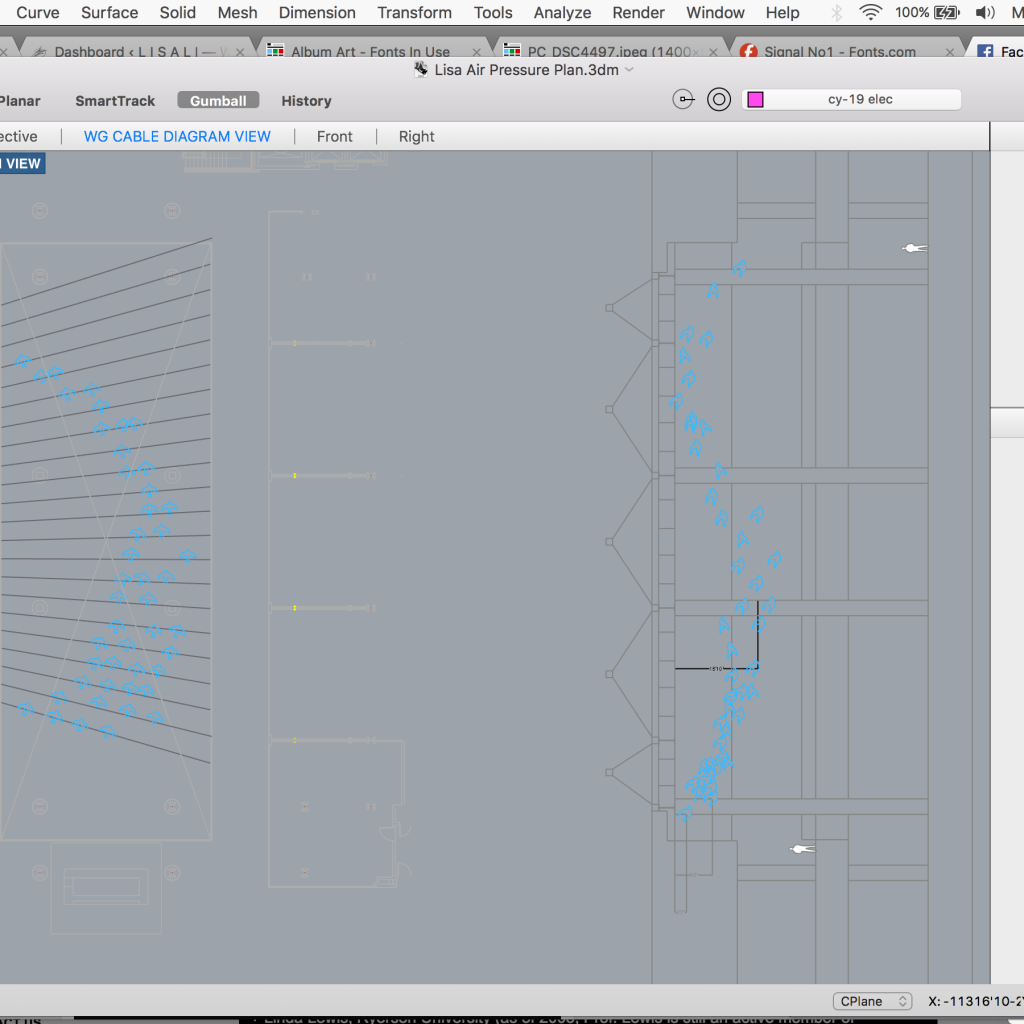Open the Curve menu

pos(37,12)
